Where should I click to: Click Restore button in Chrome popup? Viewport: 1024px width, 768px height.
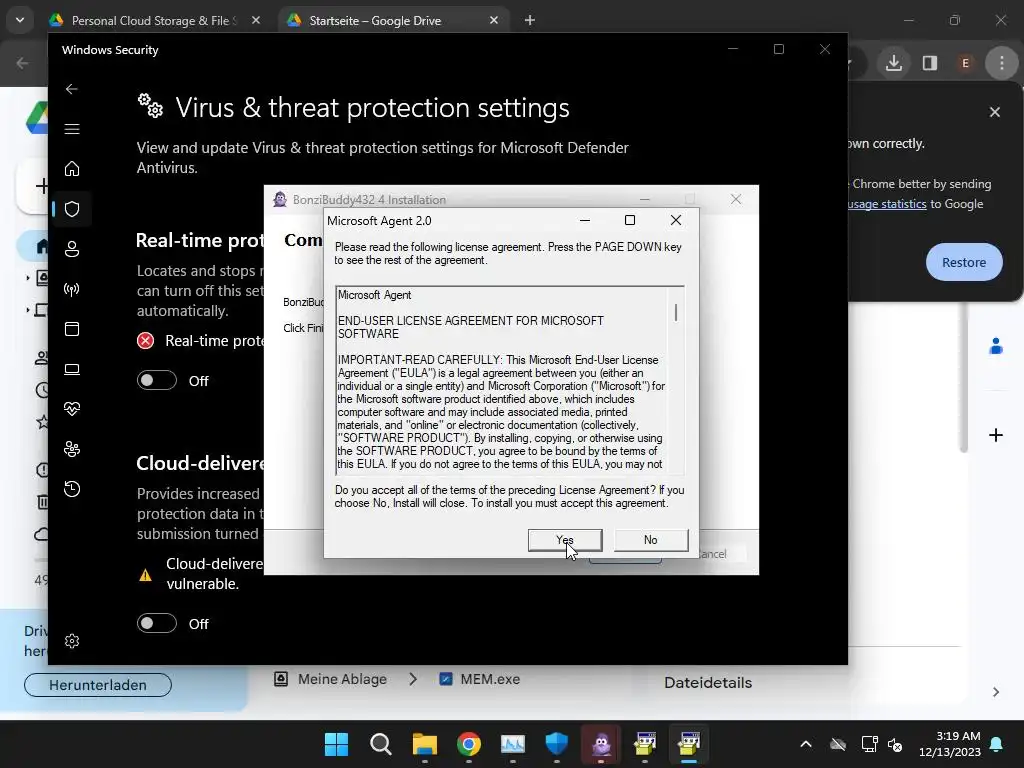pyautogui.click(x=964, y=262)
